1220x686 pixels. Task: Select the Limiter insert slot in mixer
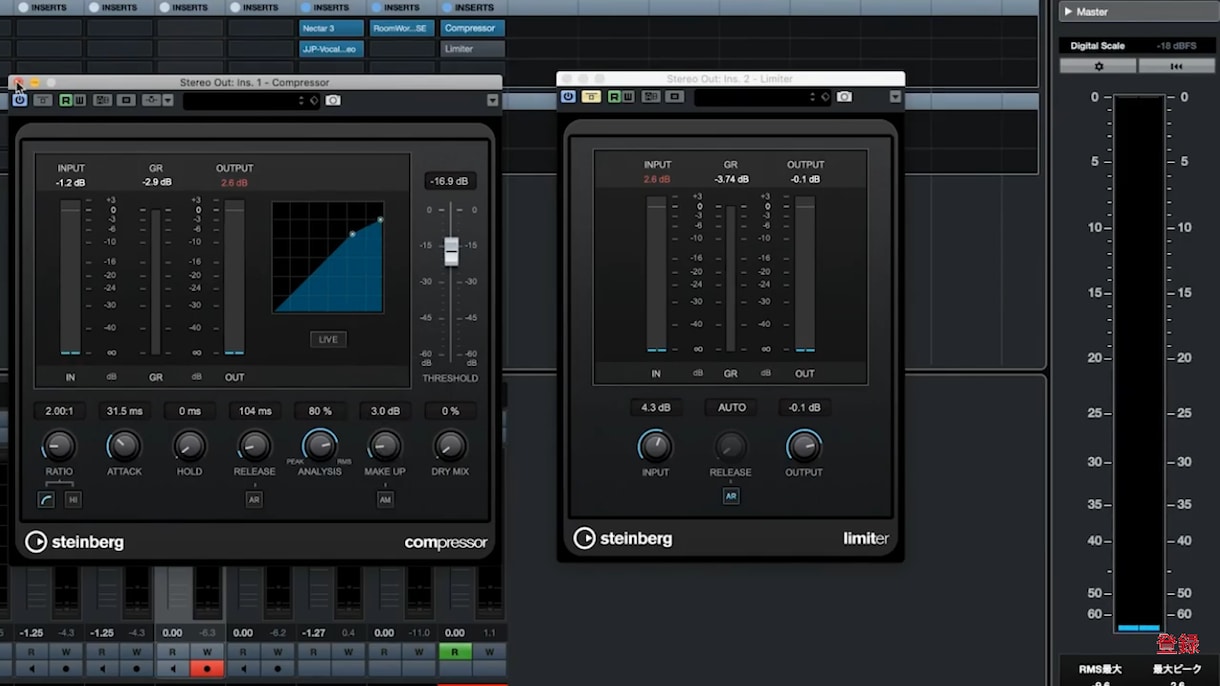coord(473,49)
